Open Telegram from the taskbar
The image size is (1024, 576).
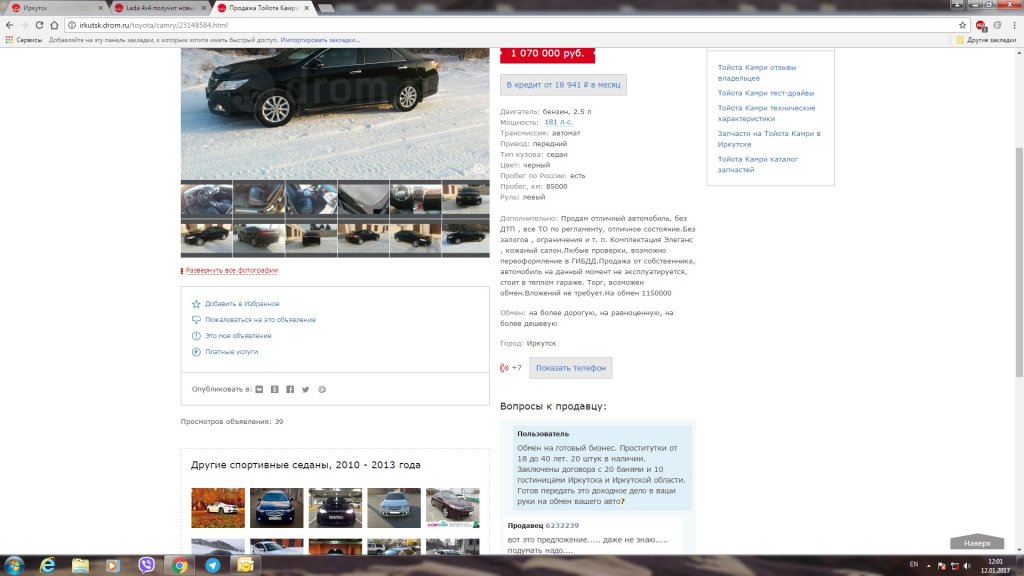pos(213,565)
